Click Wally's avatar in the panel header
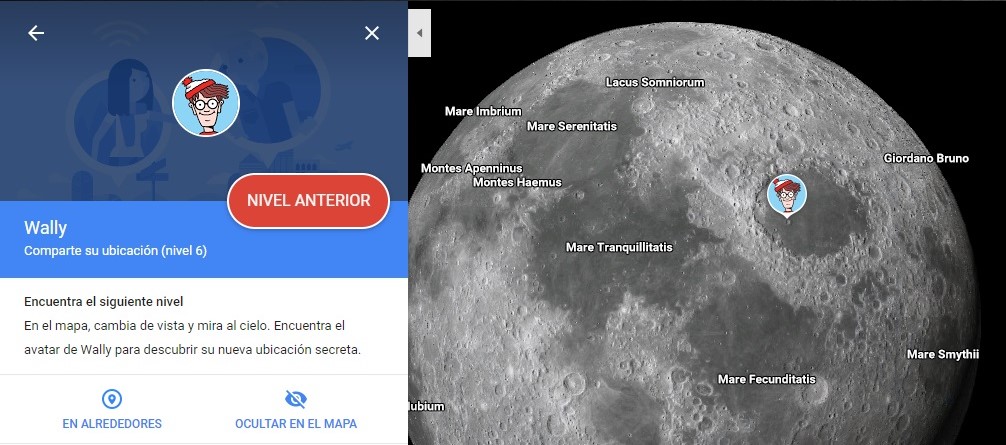The width and height of the screenshot is (1006, 445). [x=206, y=103]
